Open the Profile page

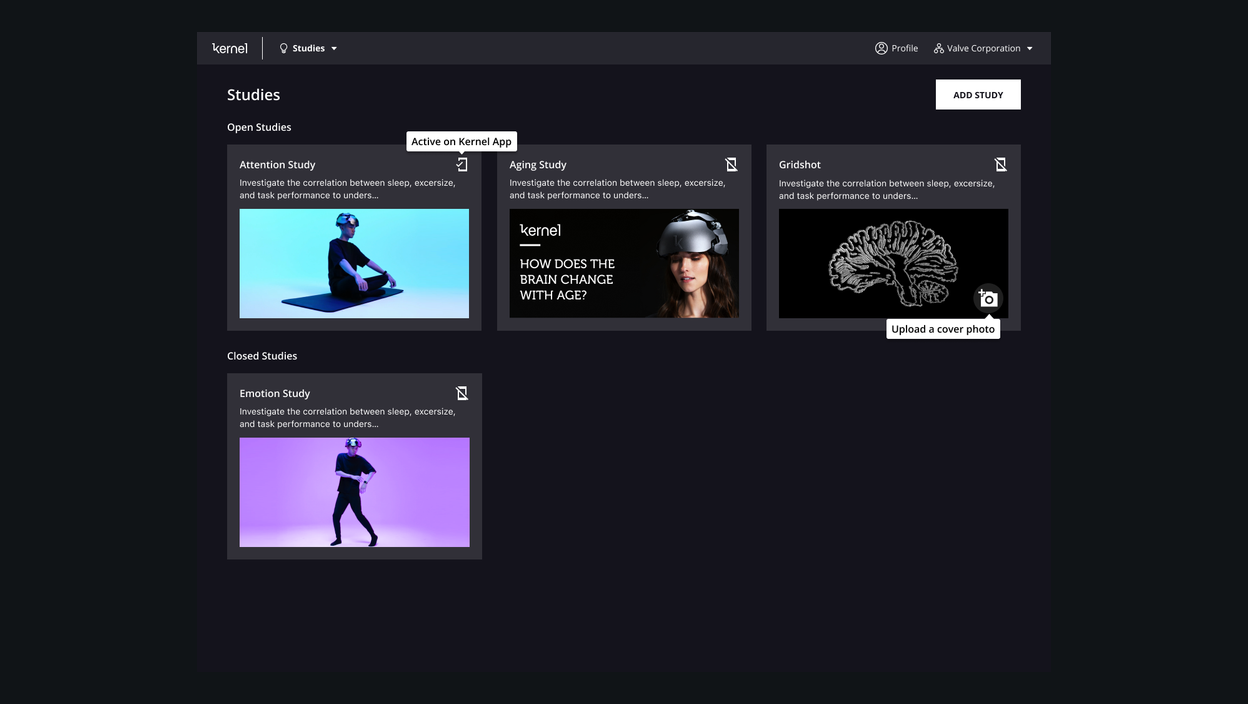click(x=896, y=48)
